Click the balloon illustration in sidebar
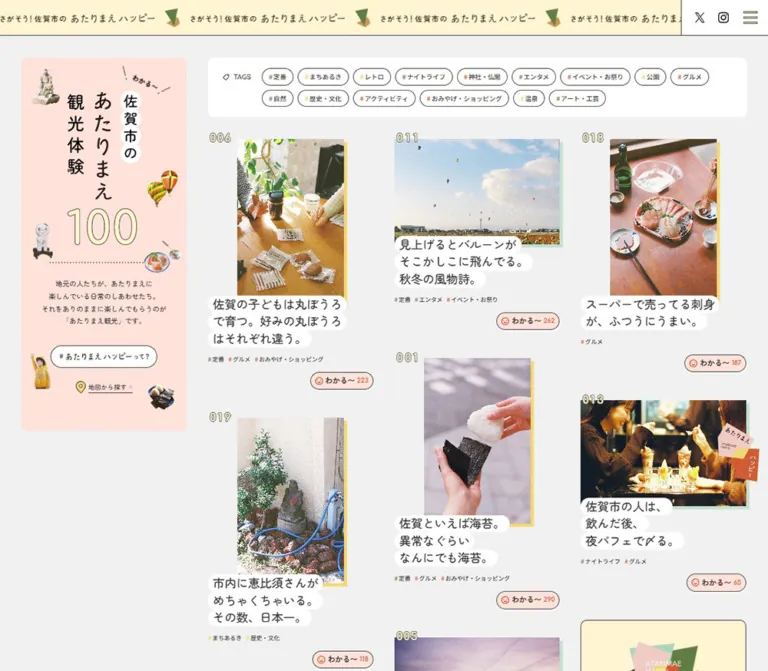This screenshot has height=671, width=768. (163, 187)
